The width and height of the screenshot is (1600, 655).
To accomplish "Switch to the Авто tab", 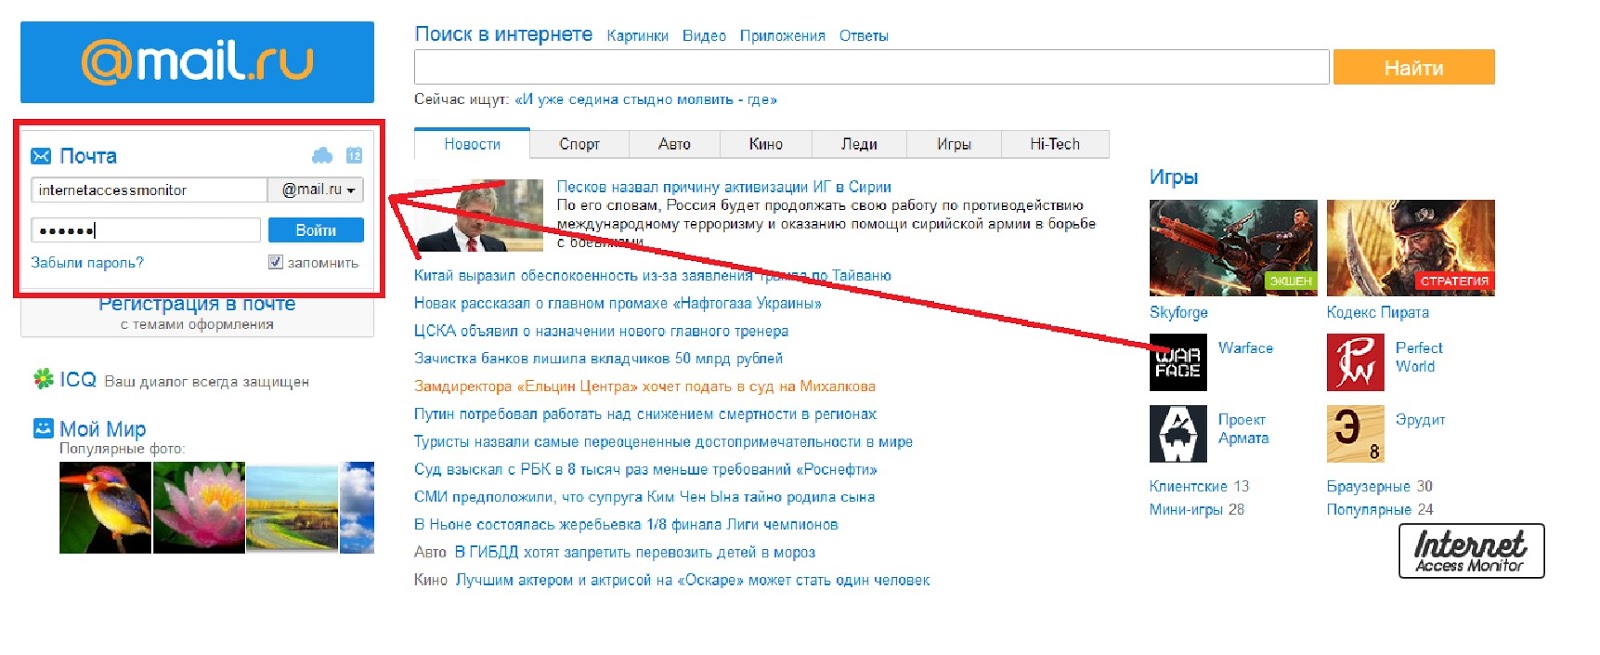I will point(674,144).
